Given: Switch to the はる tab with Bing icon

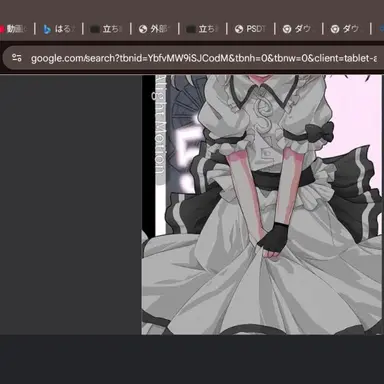Looking at the screenshot, I should (x=59, y=29).
